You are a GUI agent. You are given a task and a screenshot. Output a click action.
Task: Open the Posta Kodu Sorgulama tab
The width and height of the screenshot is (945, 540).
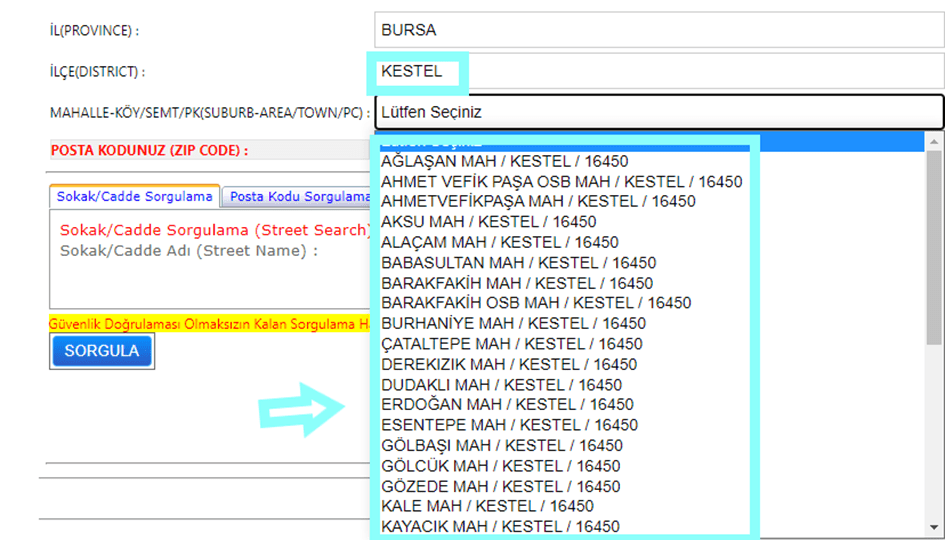coord(297,197)
